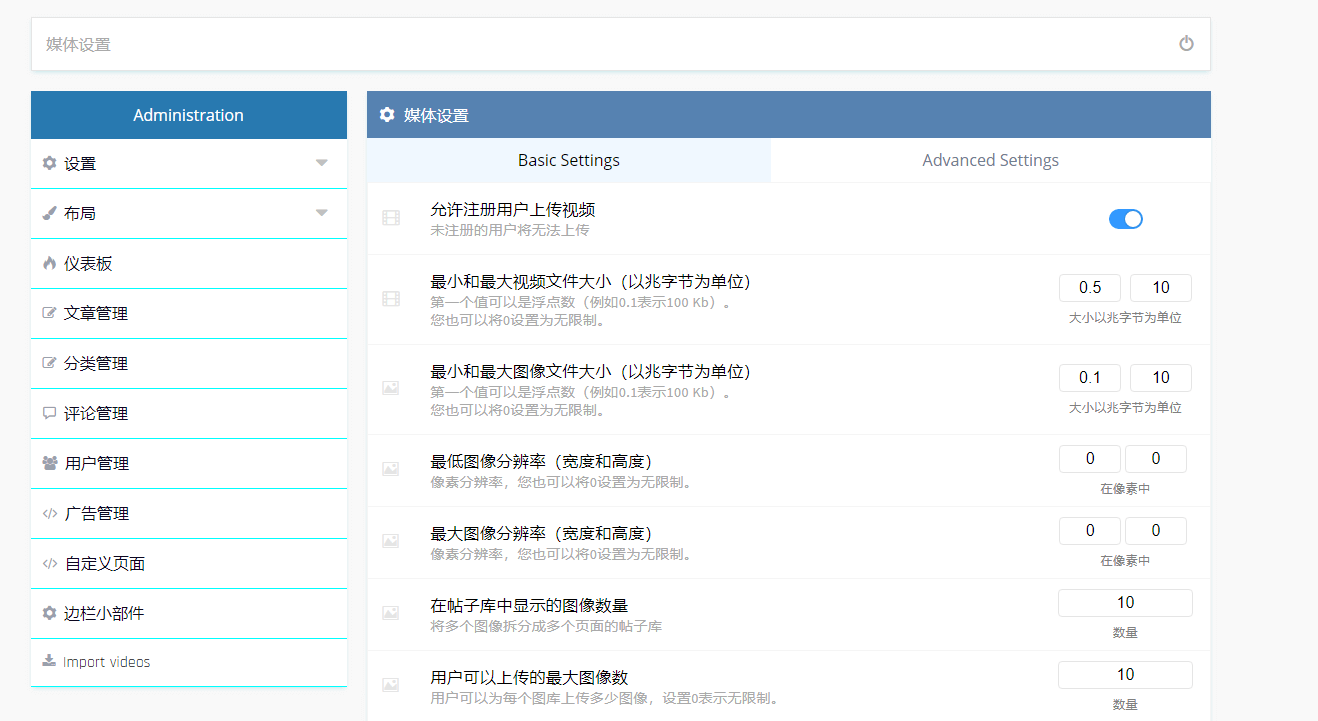Open 广告管理 page
Screen dimensions: 1318x721
click(189, 514)
